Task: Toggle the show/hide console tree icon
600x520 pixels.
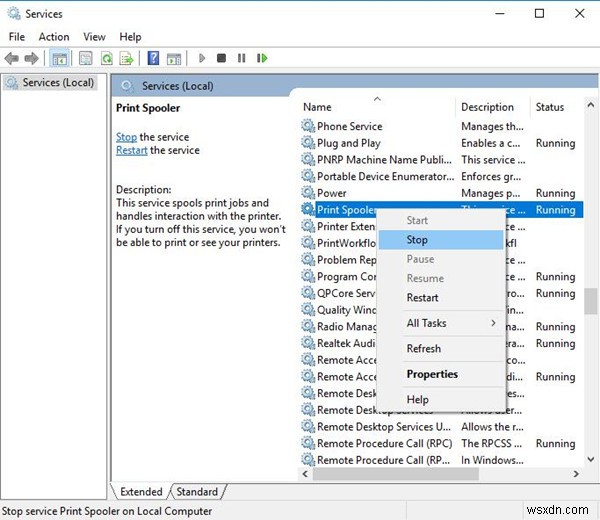Action: click(x=59, y=59)
